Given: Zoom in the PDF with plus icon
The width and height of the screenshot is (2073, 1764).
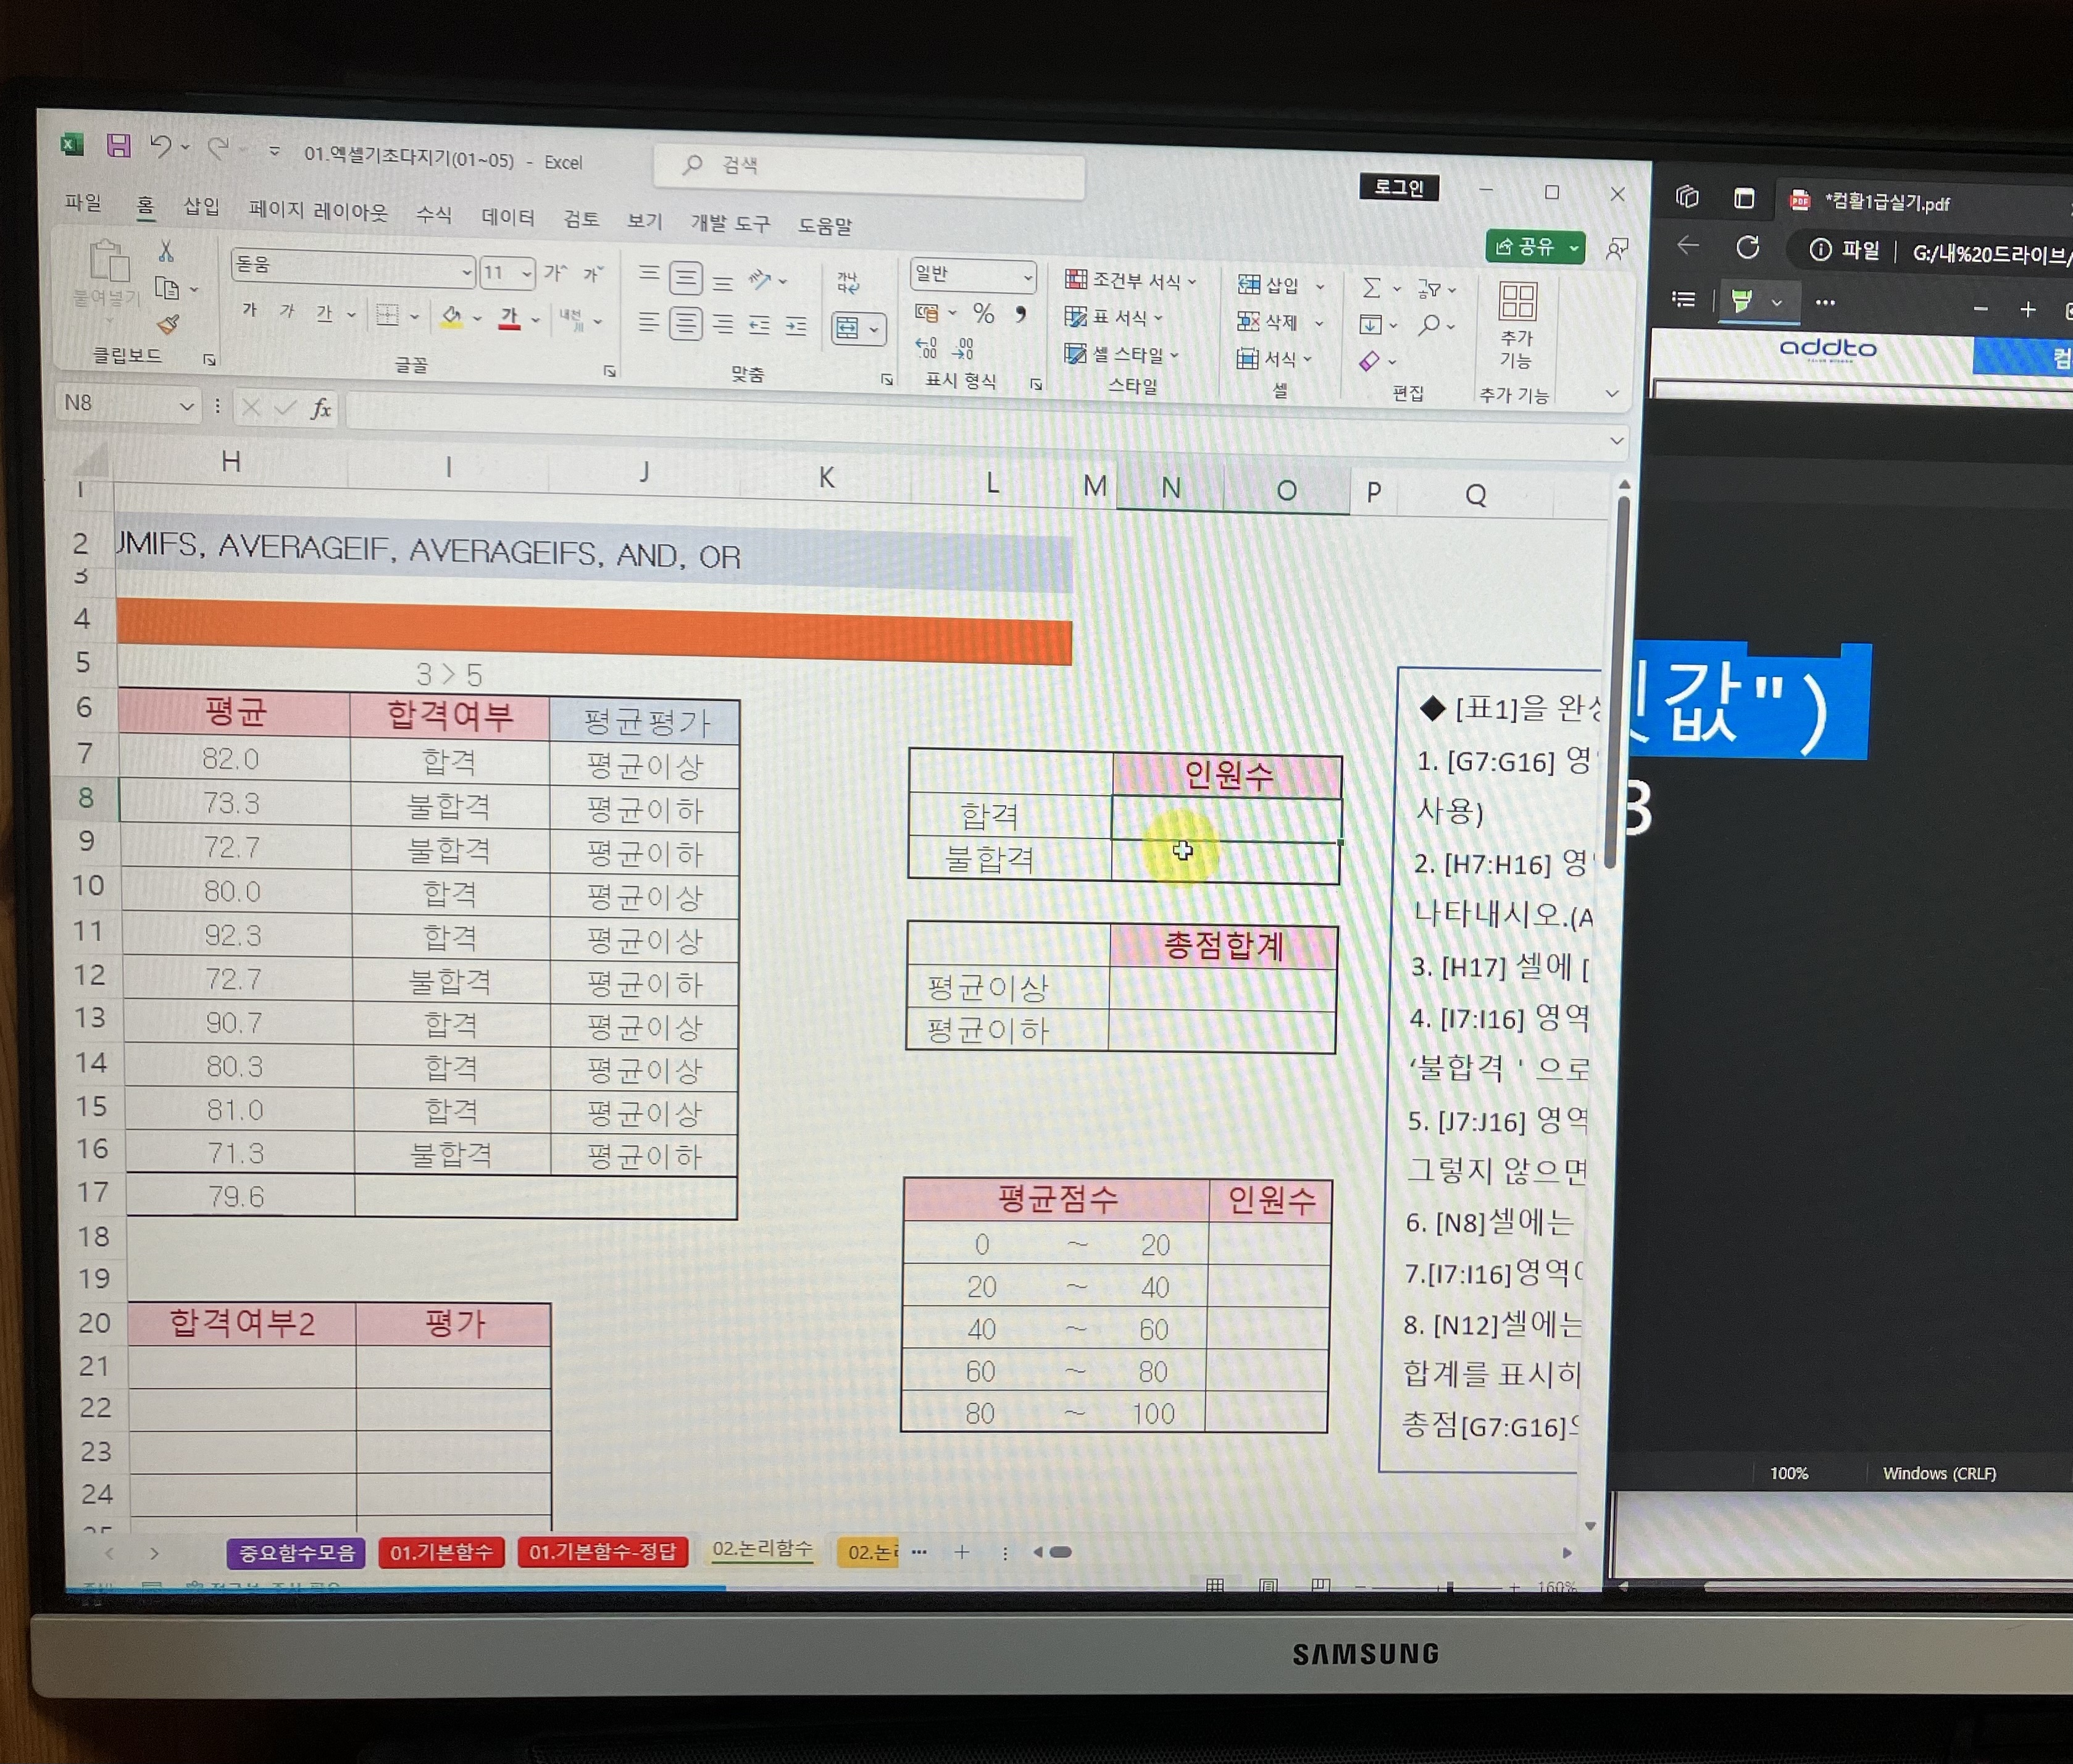Looking at the screenshot, I should [x=2028, y=310].
